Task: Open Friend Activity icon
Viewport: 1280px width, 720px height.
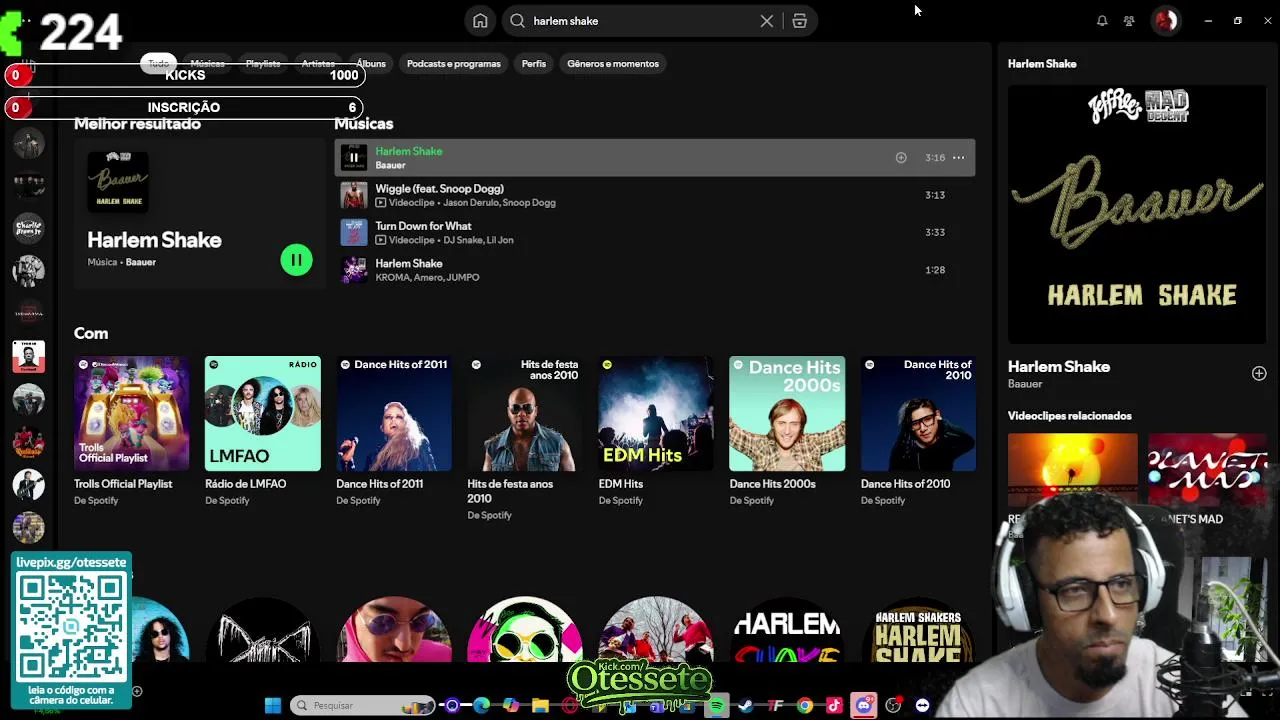Action: [1129, 21]
